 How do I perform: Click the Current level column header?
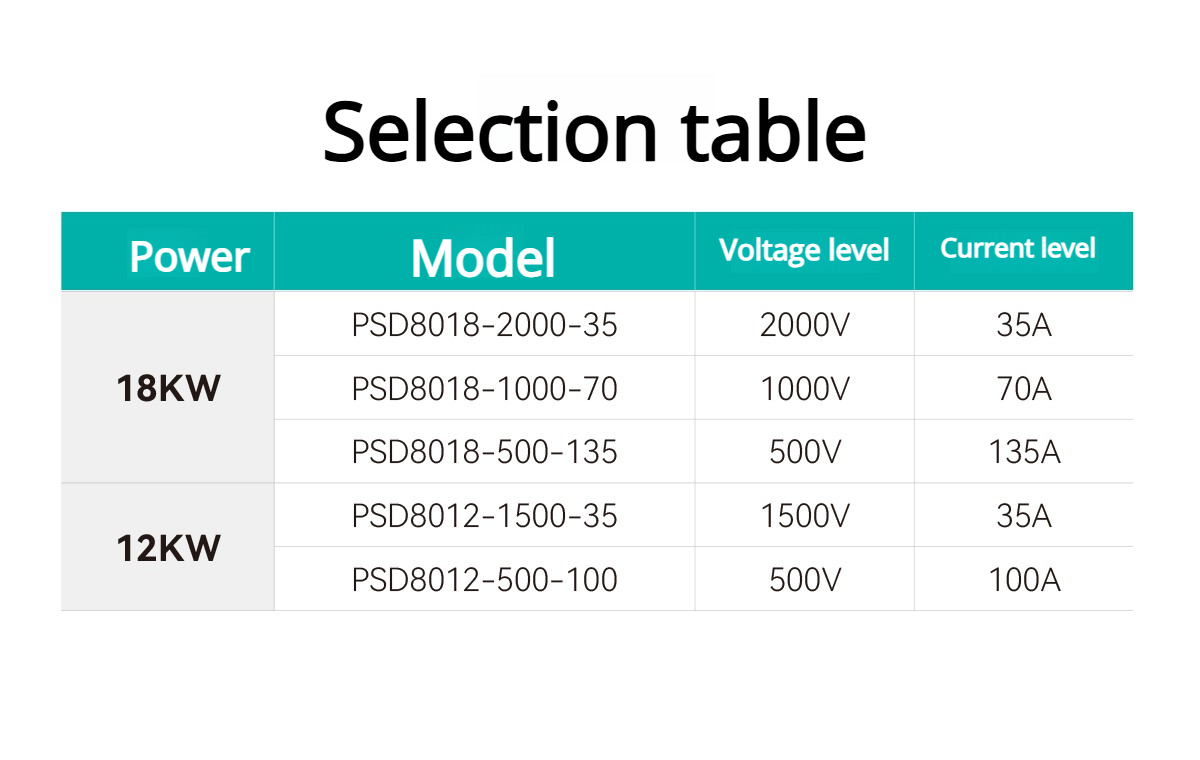click(1018, 248)
